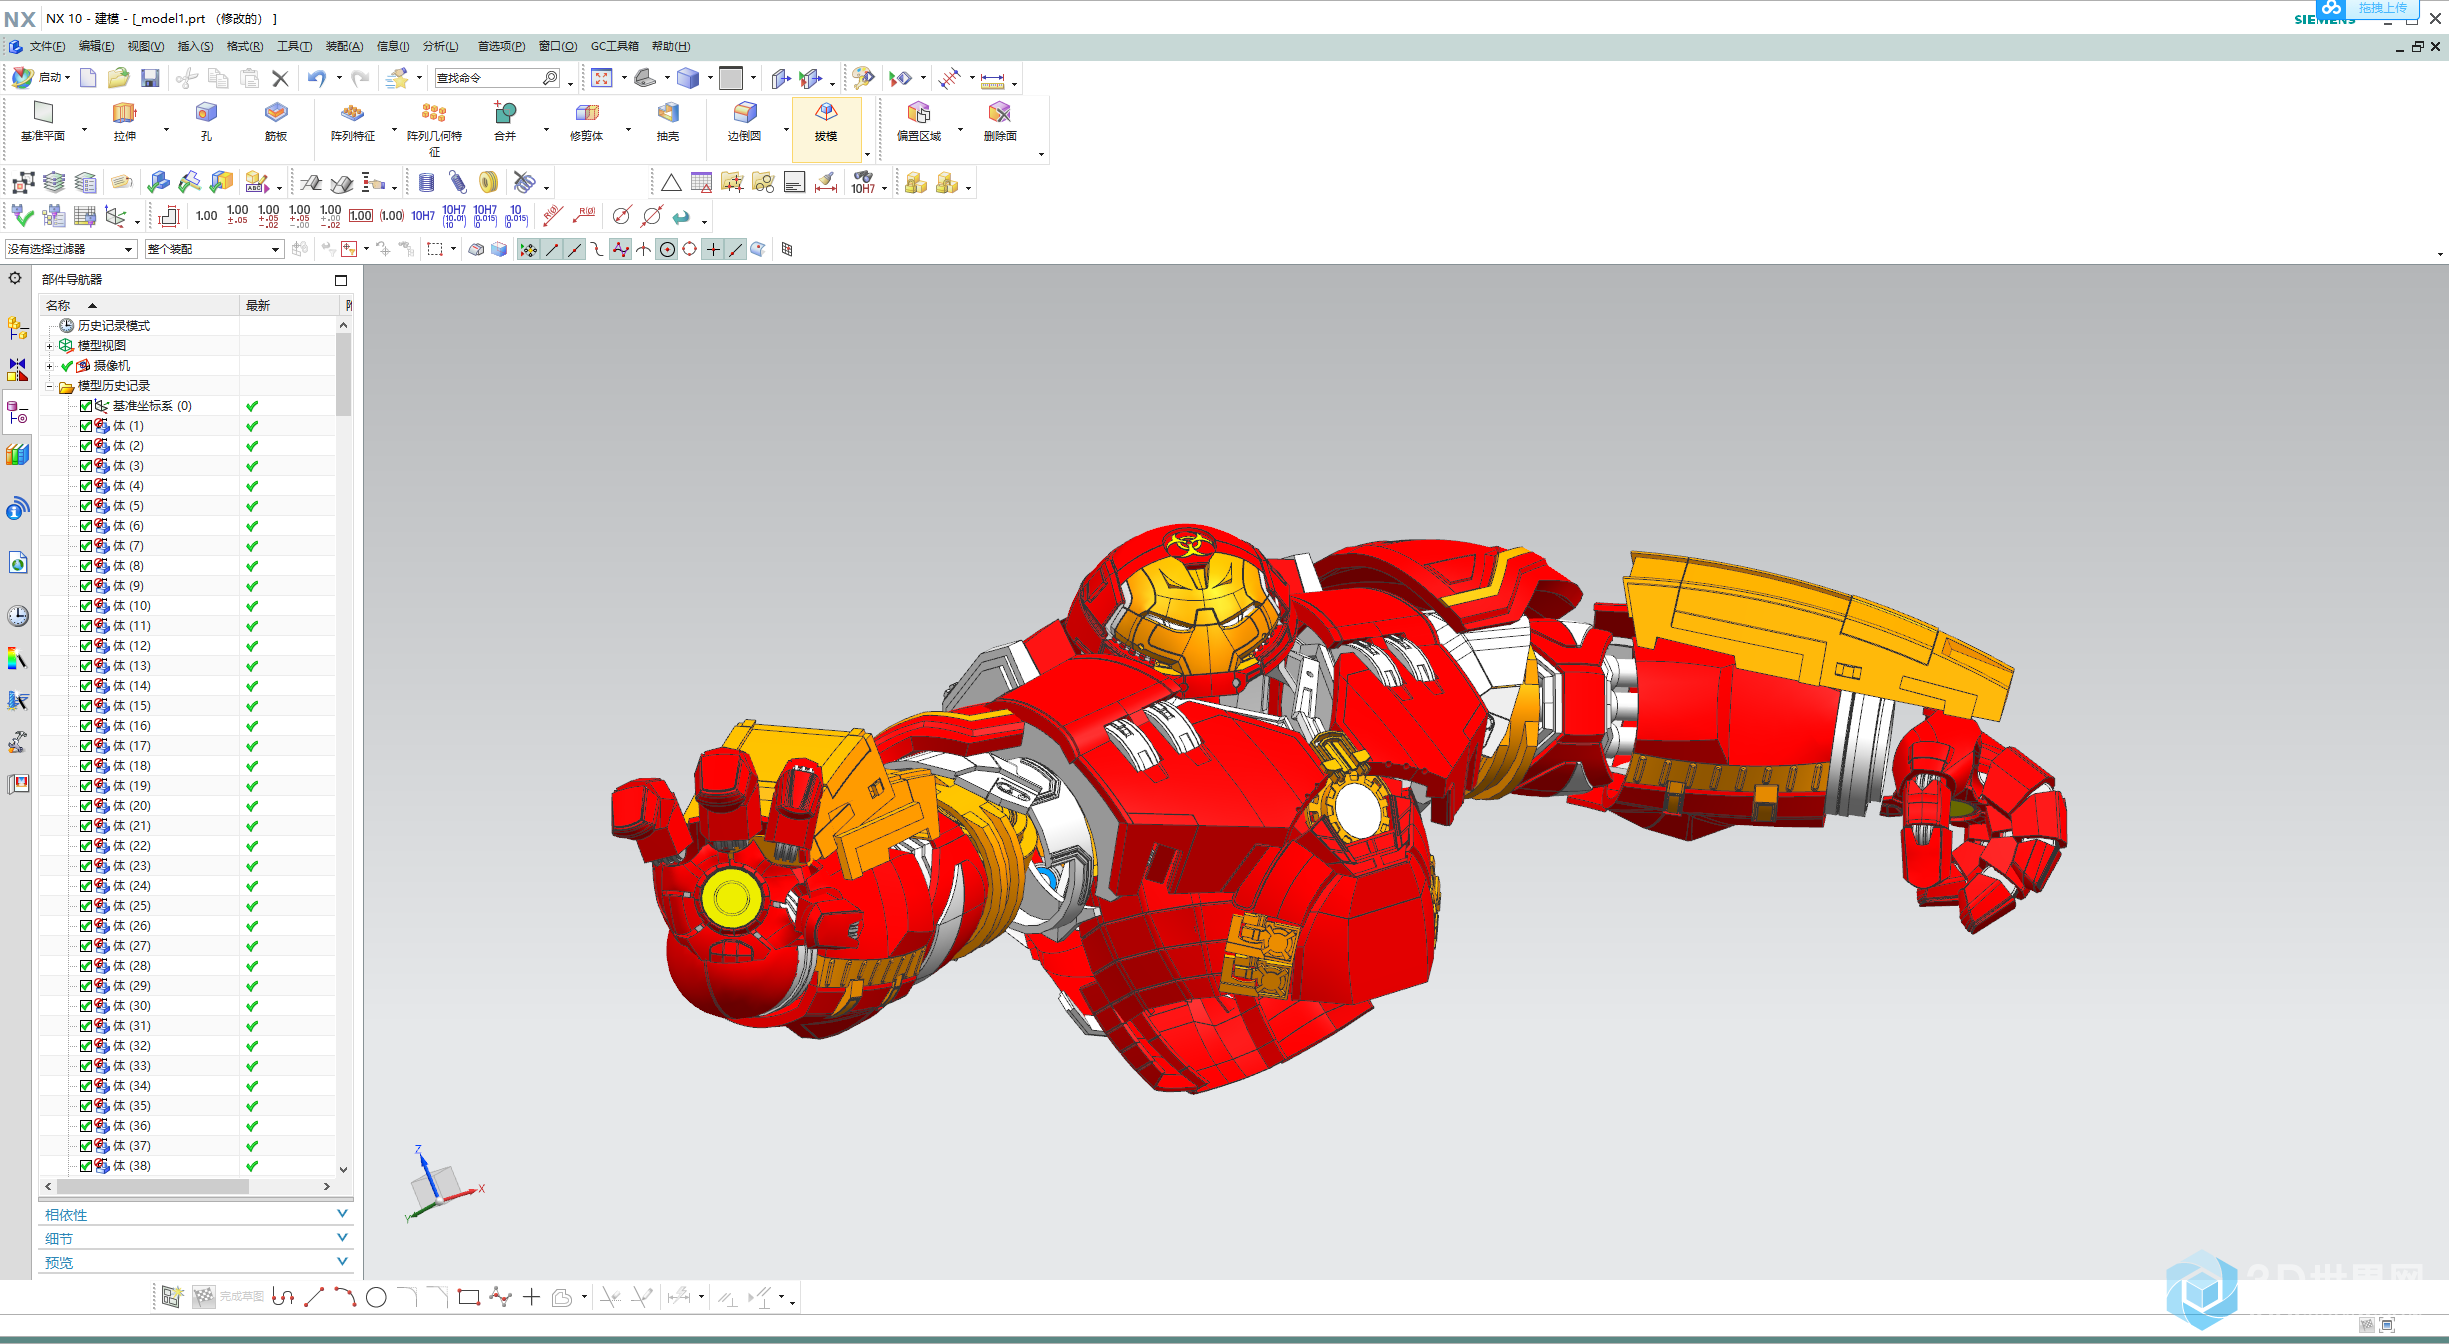Toggle the 体 (20) feature checkbox
2449x1344 pixels.
86,806
